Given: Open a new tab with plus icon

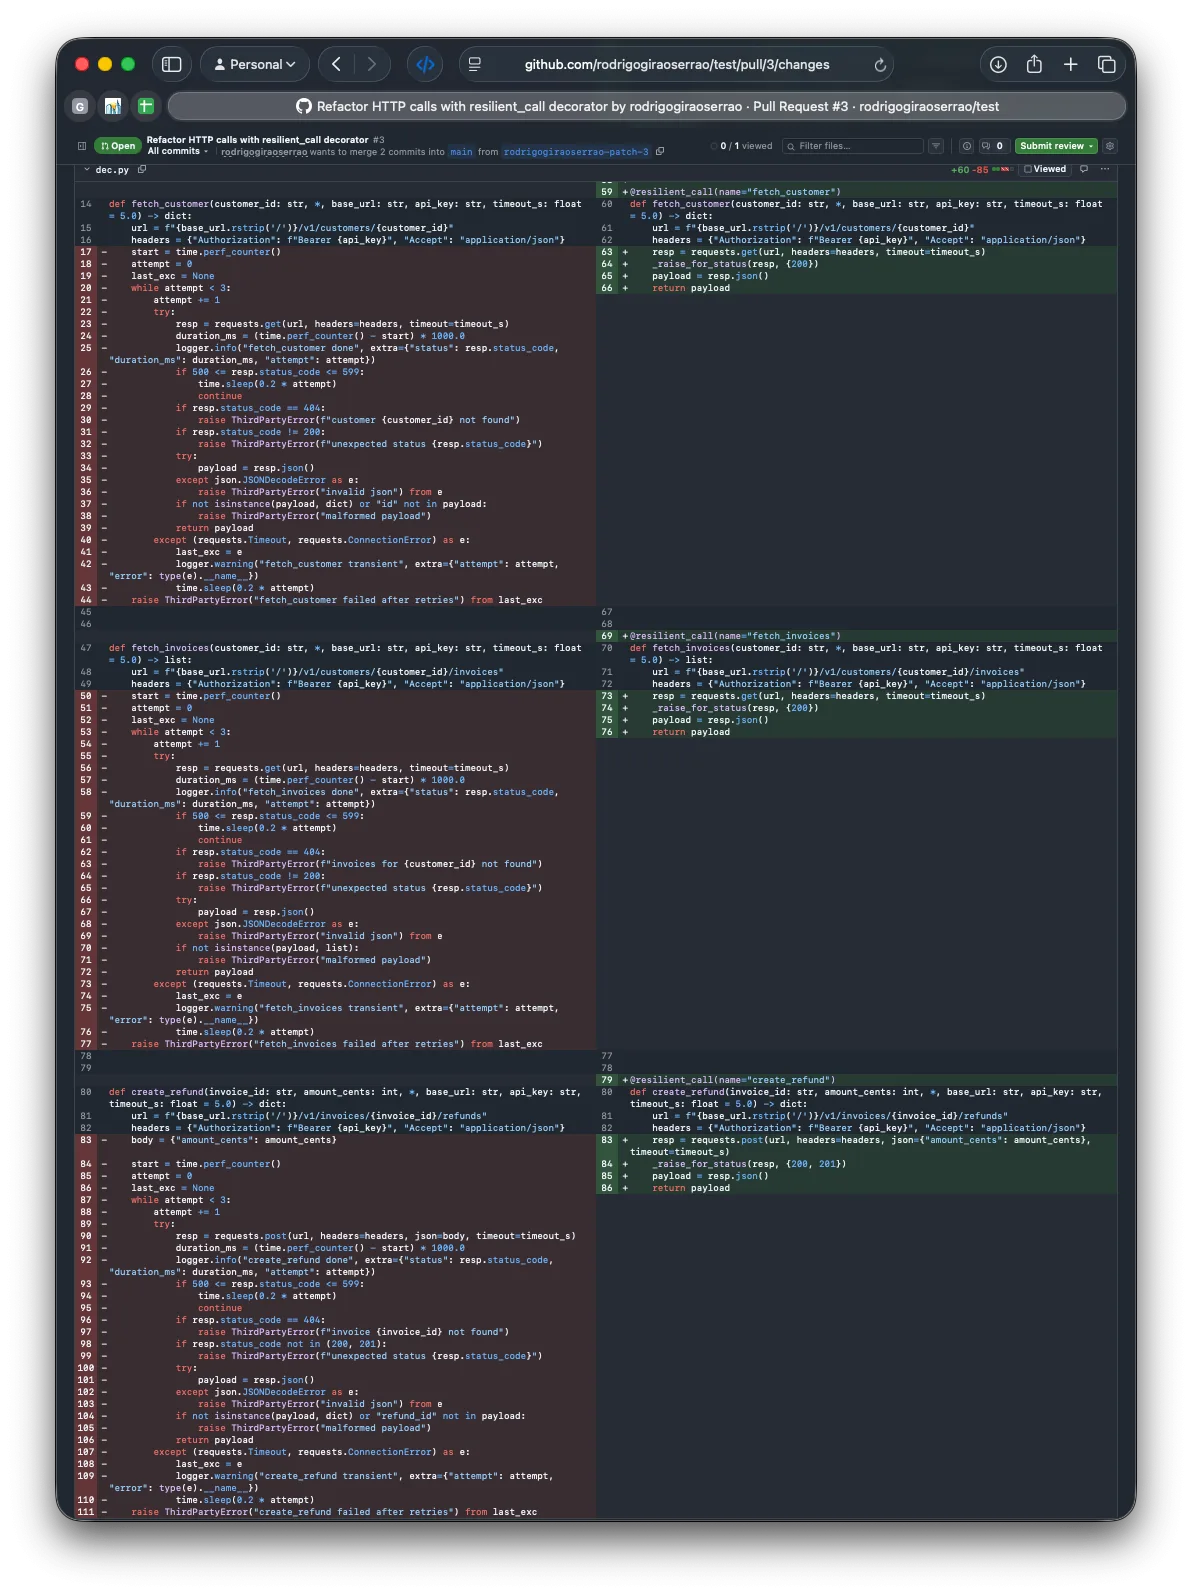Looking at the screenshot, I should point(1070,64).
